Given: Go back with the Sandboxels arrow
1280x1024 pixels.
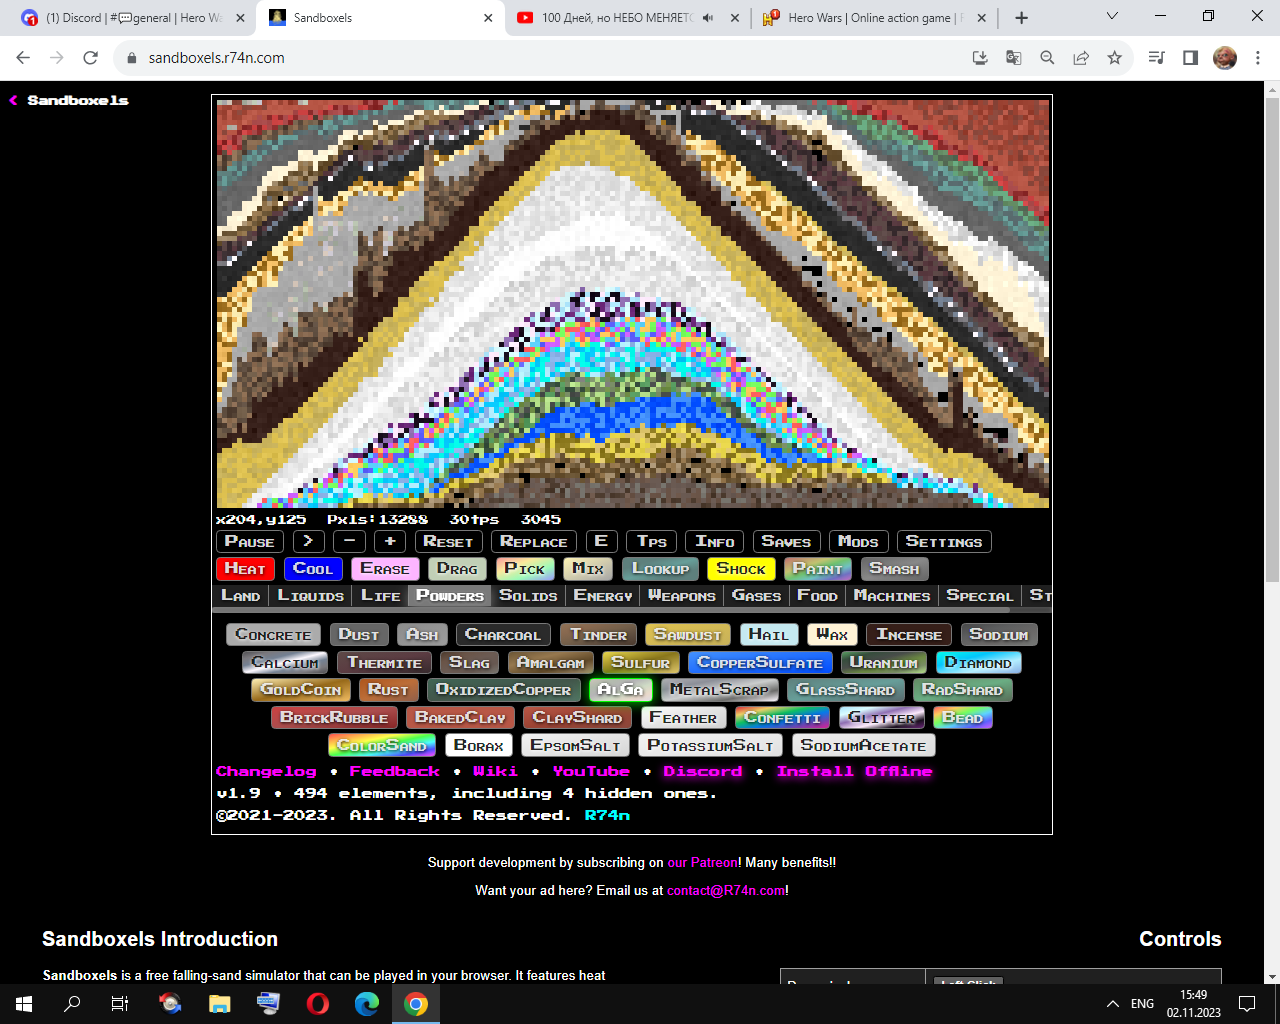Looking at the screenshot, I should pos(14,100).
